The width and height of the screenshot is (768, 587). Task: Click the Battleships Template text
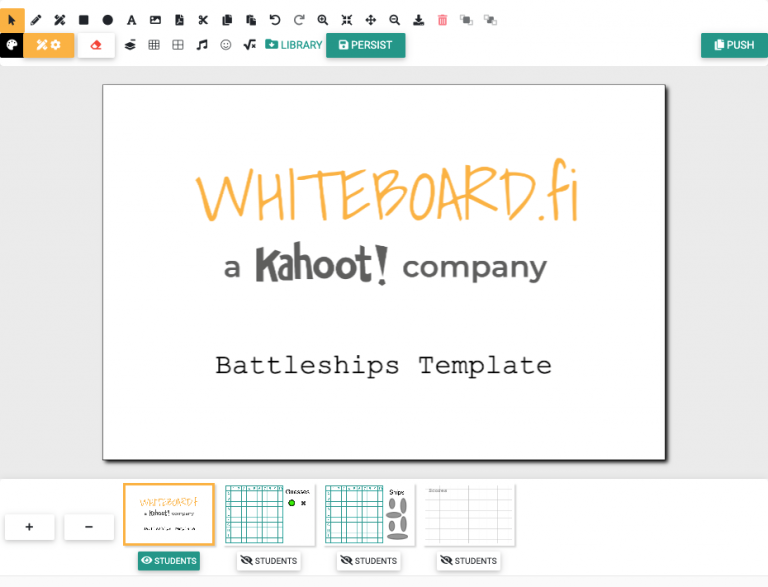coord(384,366)
